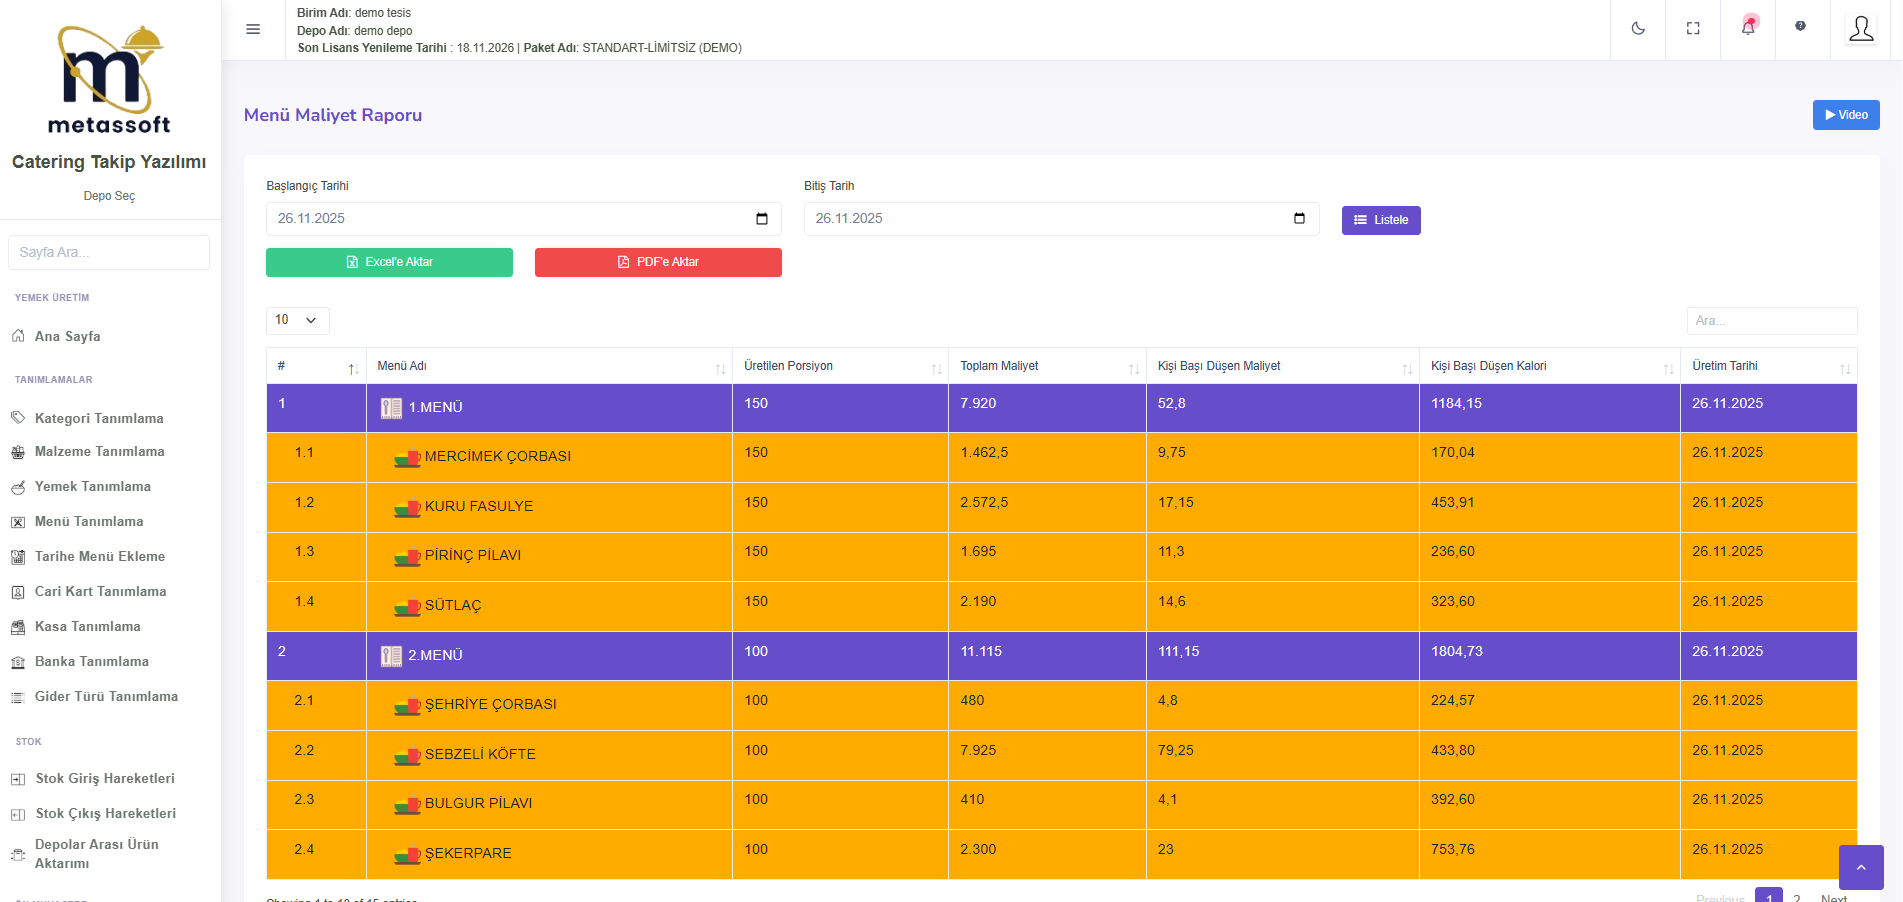Export report with Excel'e Aktar
The image size is (1903, 902).
tap(389, 262)
